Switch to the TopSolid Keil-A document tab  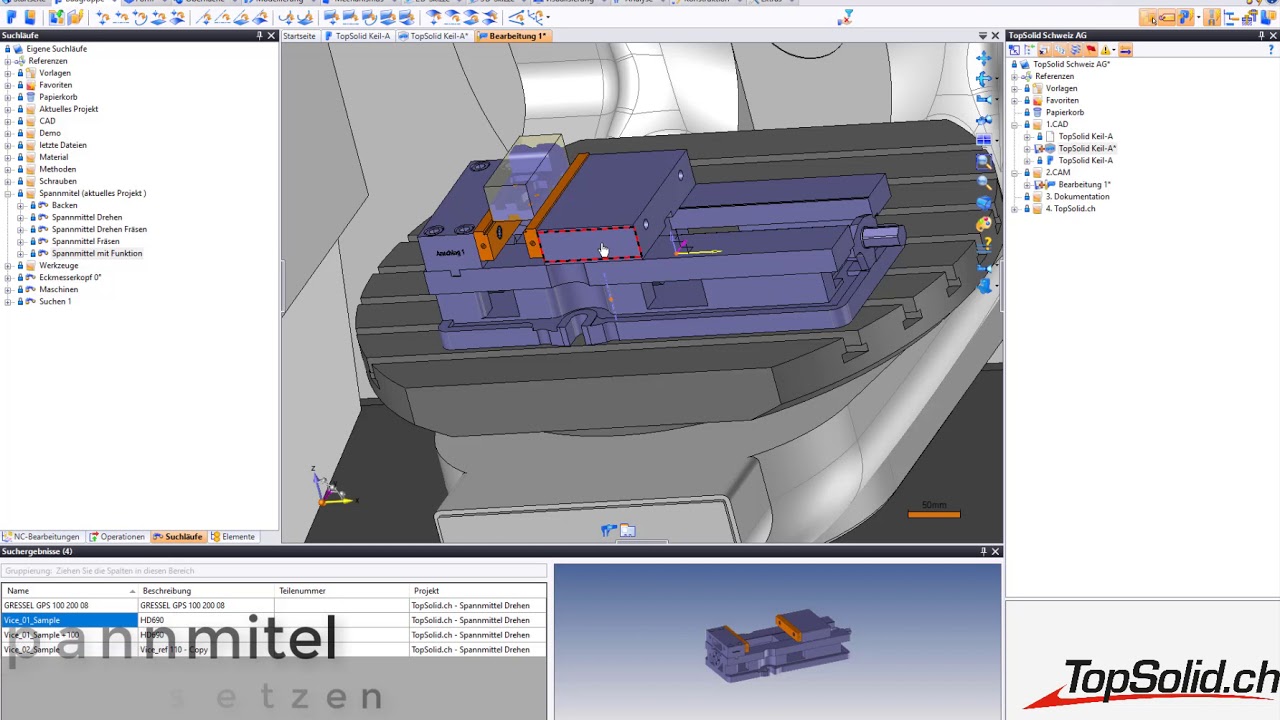pos(357,35)
